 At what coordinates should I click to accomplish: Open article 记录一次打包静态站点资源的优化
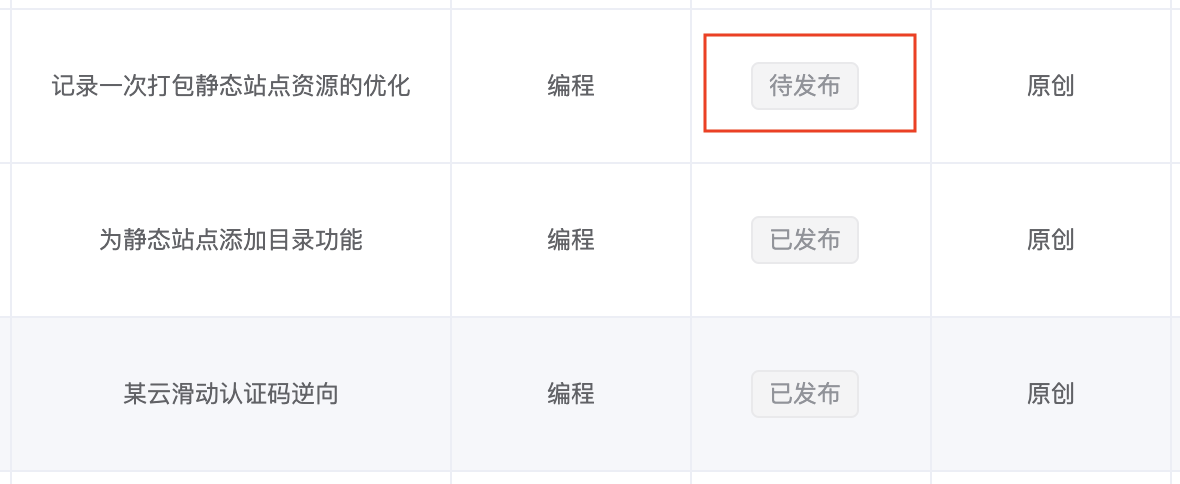pyautogui.click(x=231, y=86)
